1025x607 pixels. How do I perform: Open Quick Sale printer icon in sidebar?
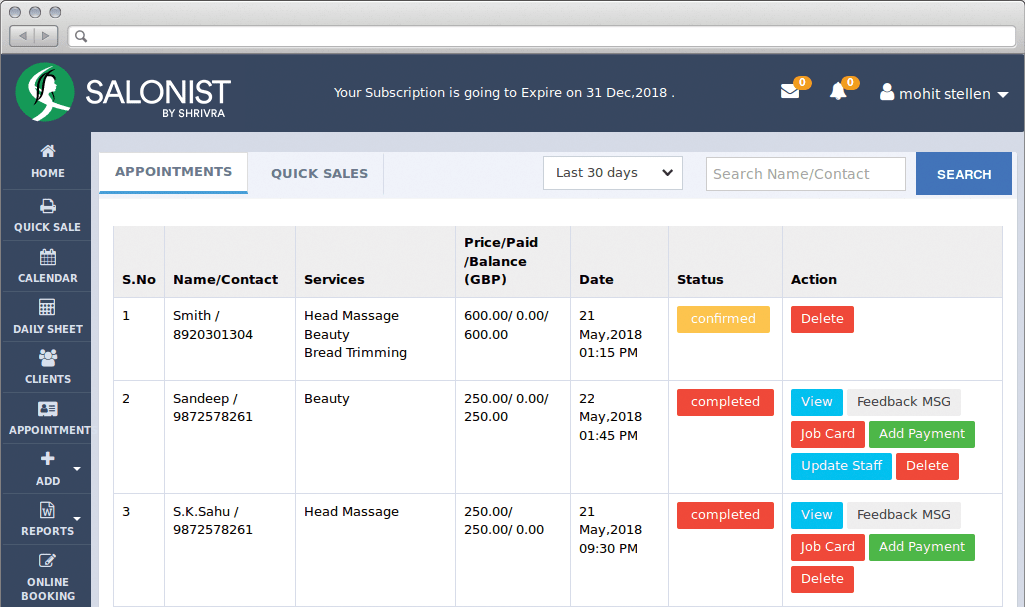pyautogui.click(x=48, y=206)
